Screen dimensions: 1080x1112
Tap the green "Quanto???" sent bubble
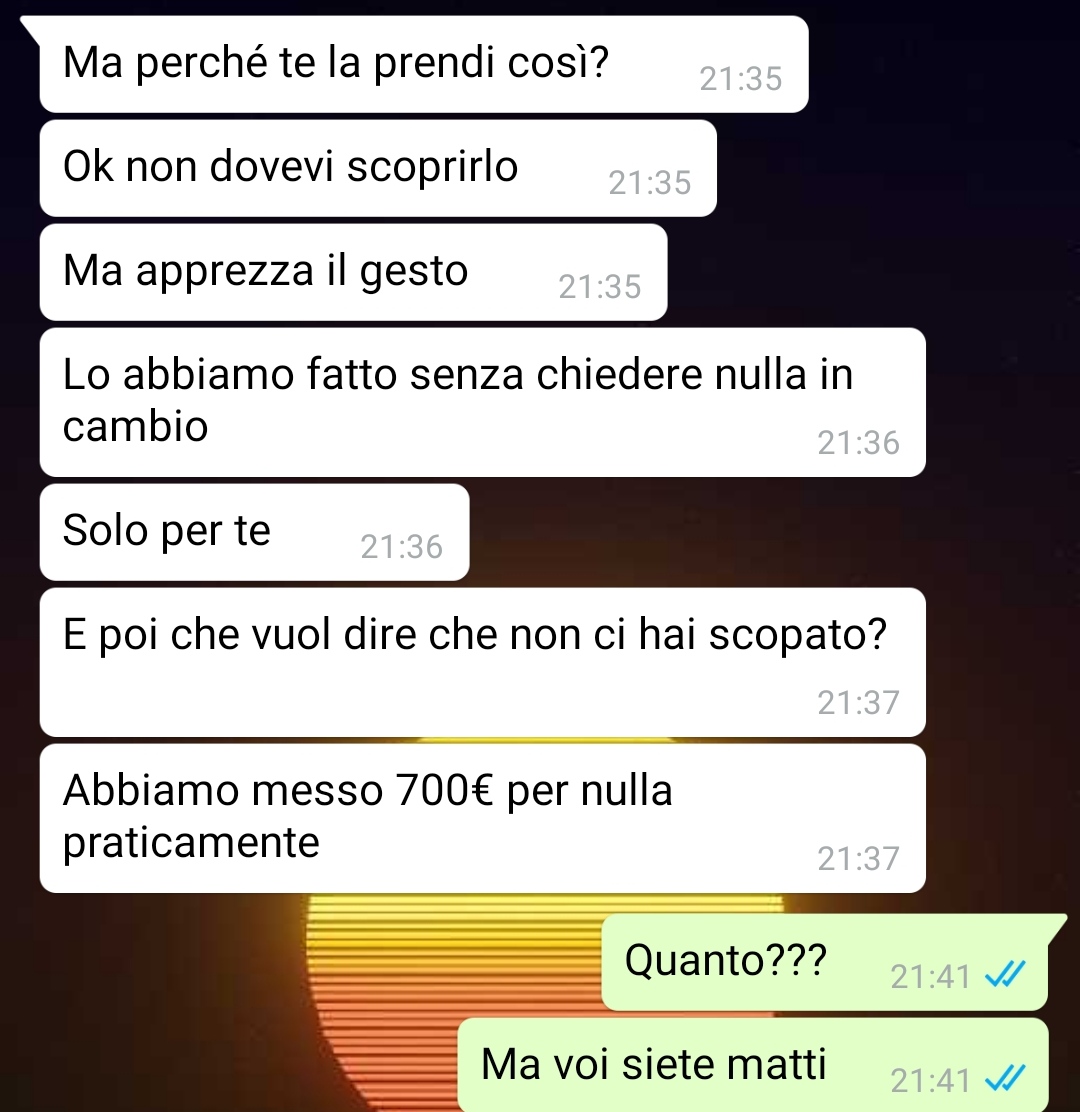click(825, 962)
